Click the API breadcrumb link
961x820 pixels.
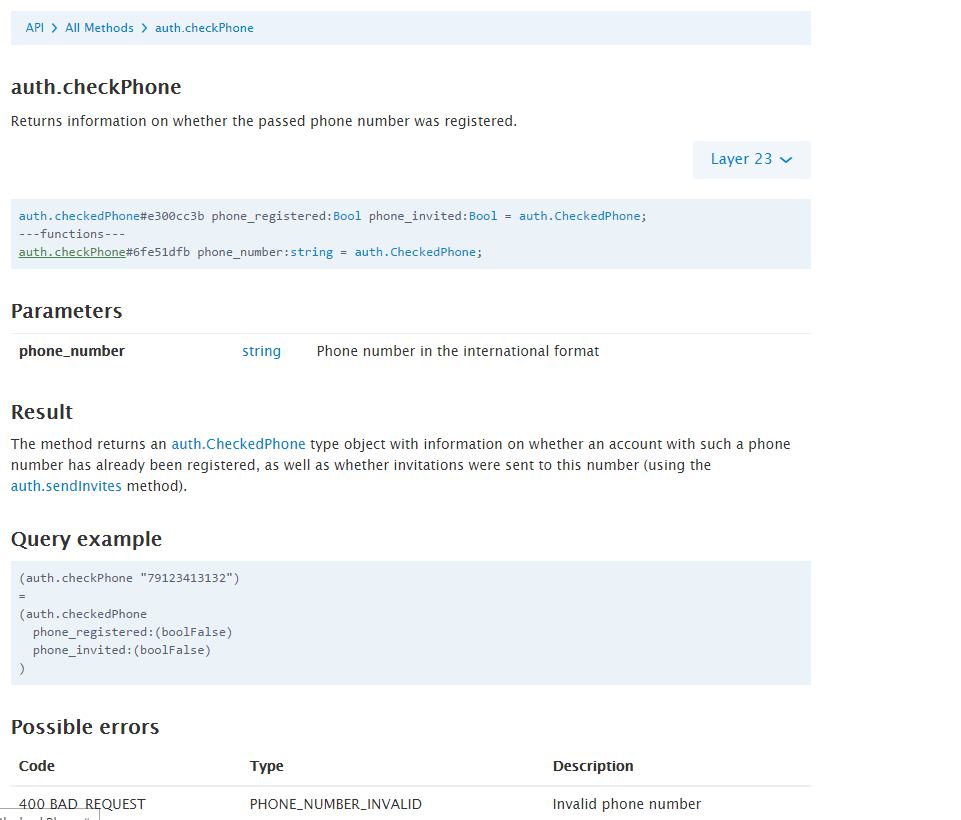(x=35, y=28)
